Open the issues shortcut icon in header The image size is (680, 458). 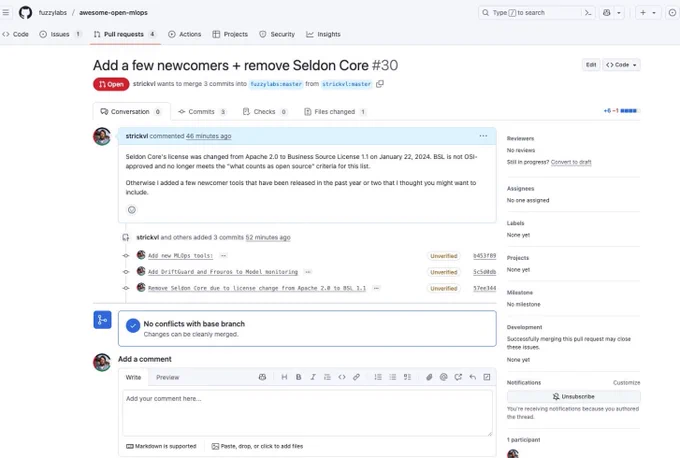click(672, 13)
